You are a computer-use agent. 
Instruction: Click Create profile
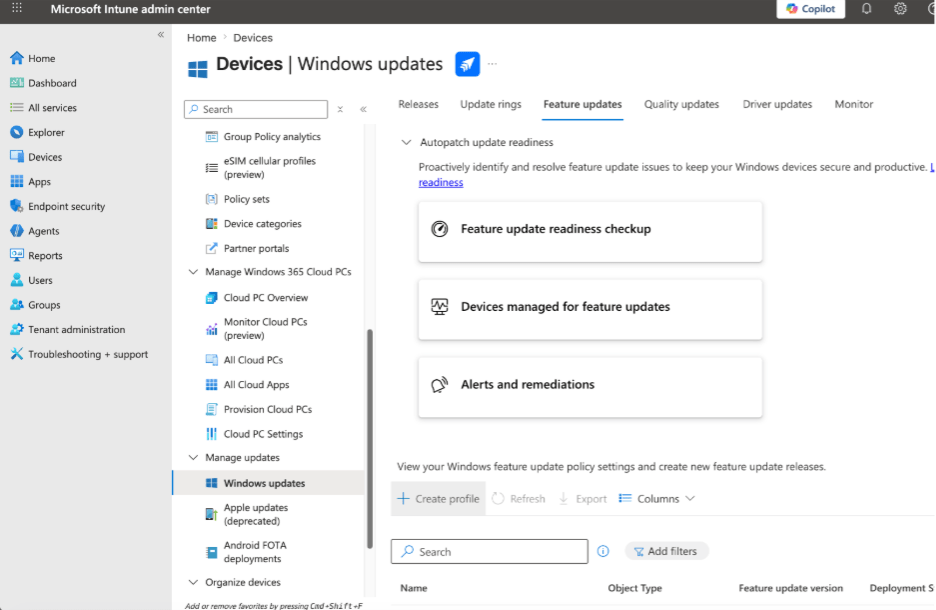tap(438, 499)
